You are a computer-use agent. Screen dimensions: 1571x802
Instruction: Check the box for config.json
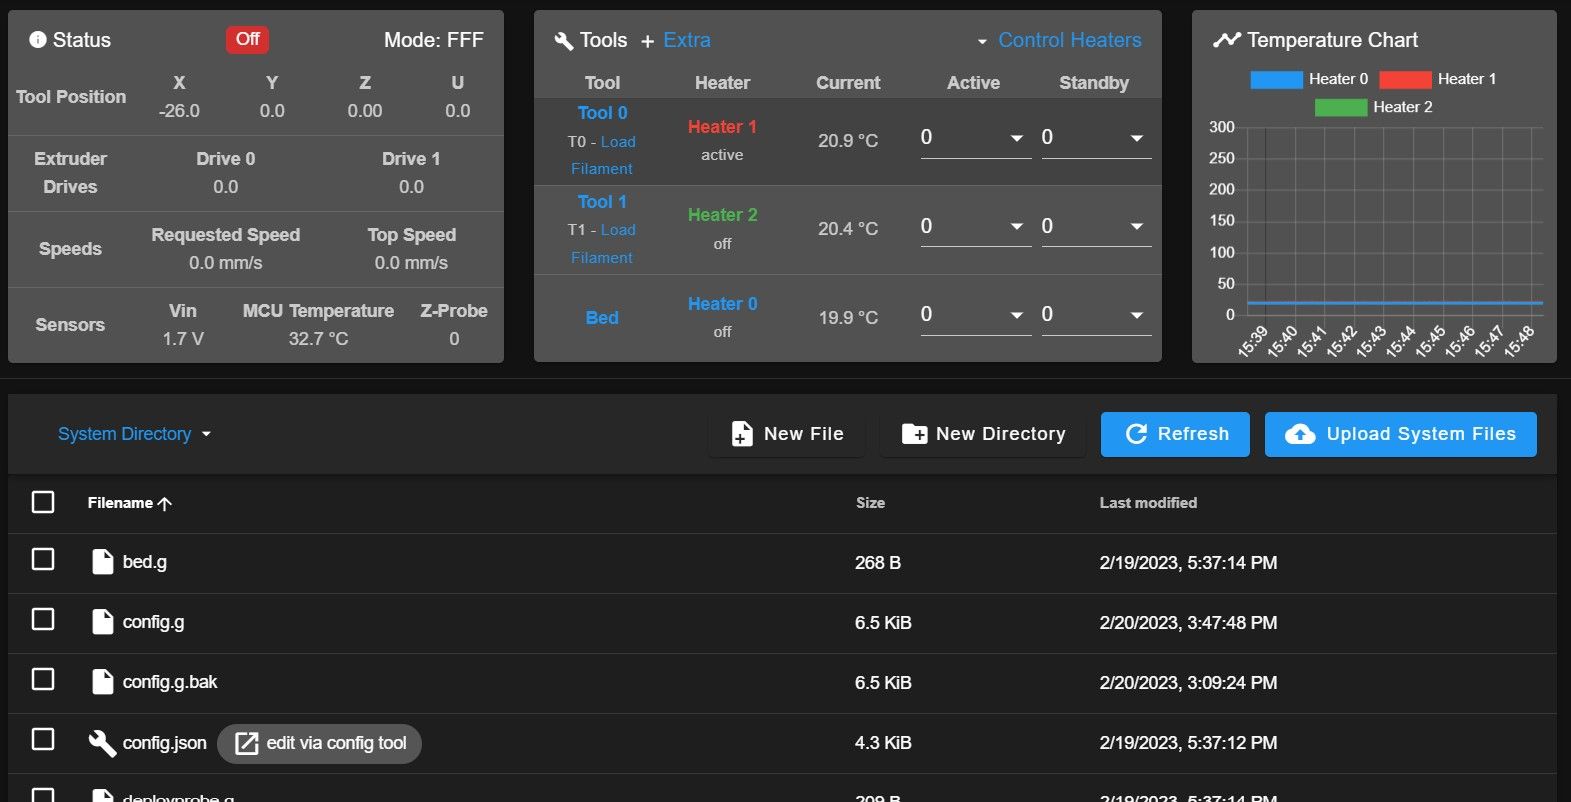43,739
